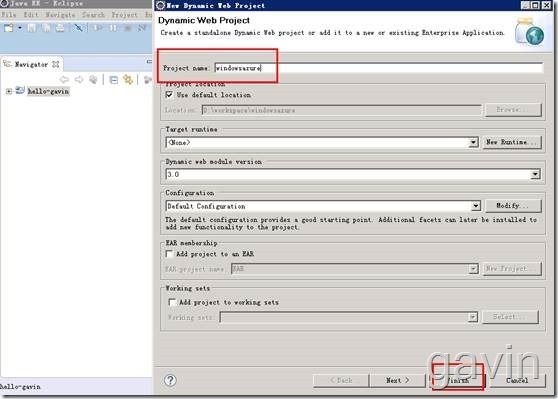Click the Navigator Forward arrow icon
The image size is (558, 399).
(x=79, y=79)
